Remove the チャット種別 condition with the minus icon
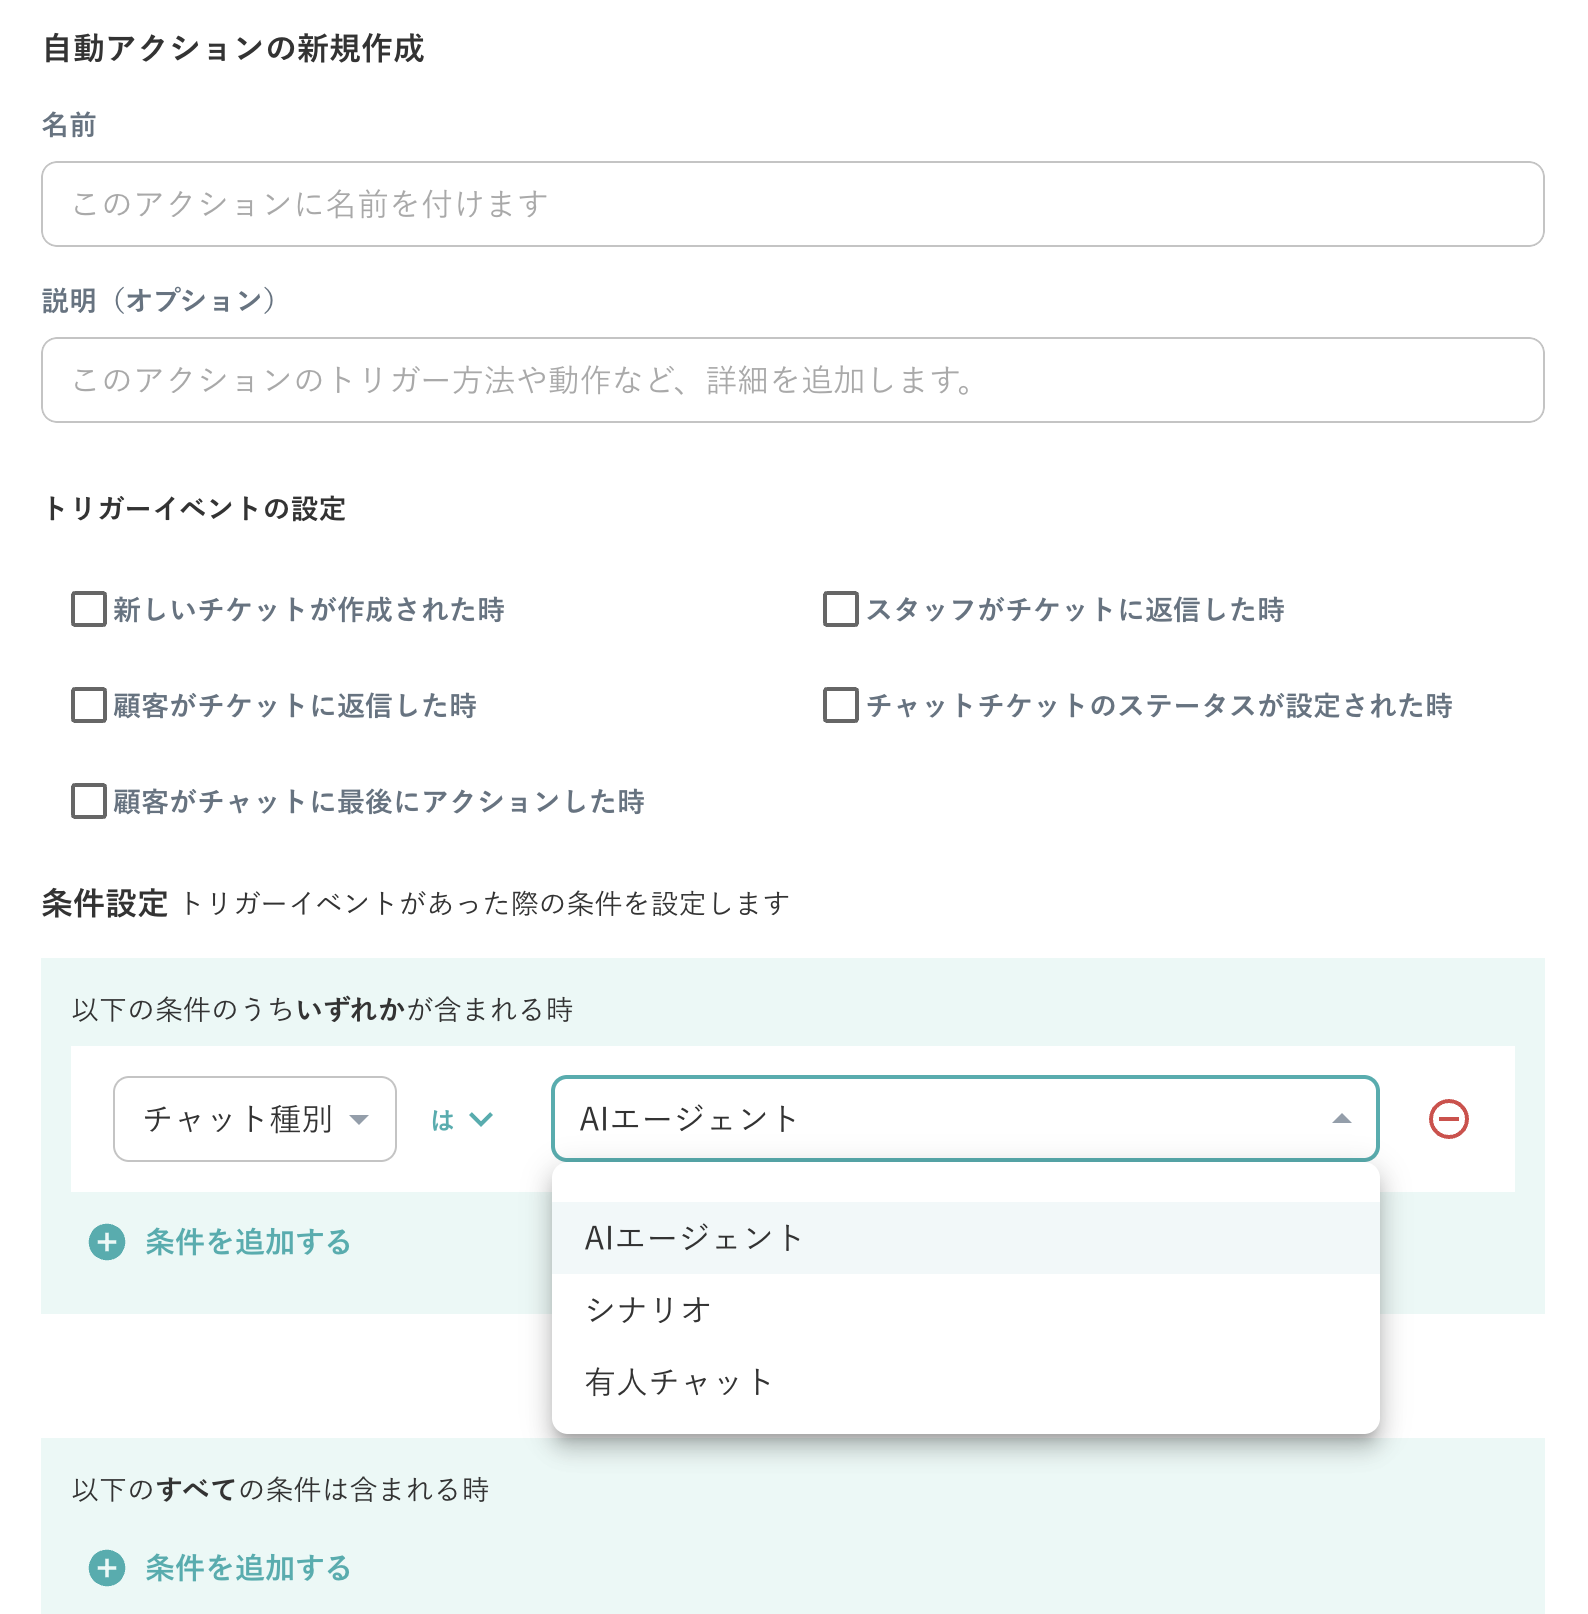Viewport: 1588px width, 1614px height. click(1448, 1119)
